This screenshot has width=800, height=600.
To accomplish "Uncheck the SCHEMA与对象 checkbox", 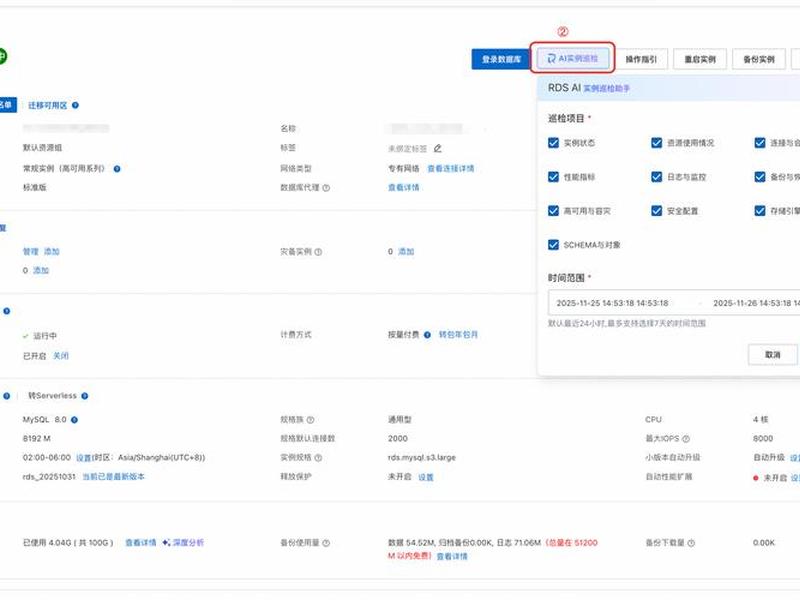I will point(553,245).
